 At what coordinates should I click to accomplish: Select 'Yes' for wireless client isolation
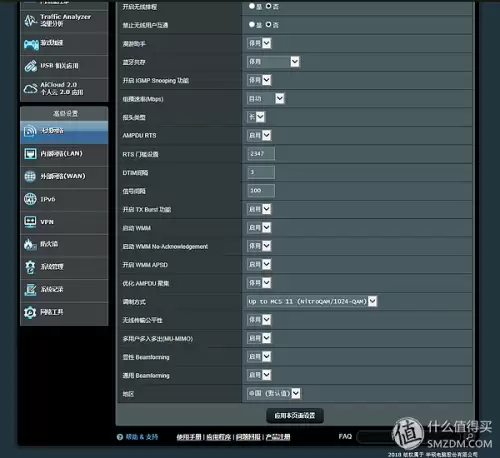252,24
